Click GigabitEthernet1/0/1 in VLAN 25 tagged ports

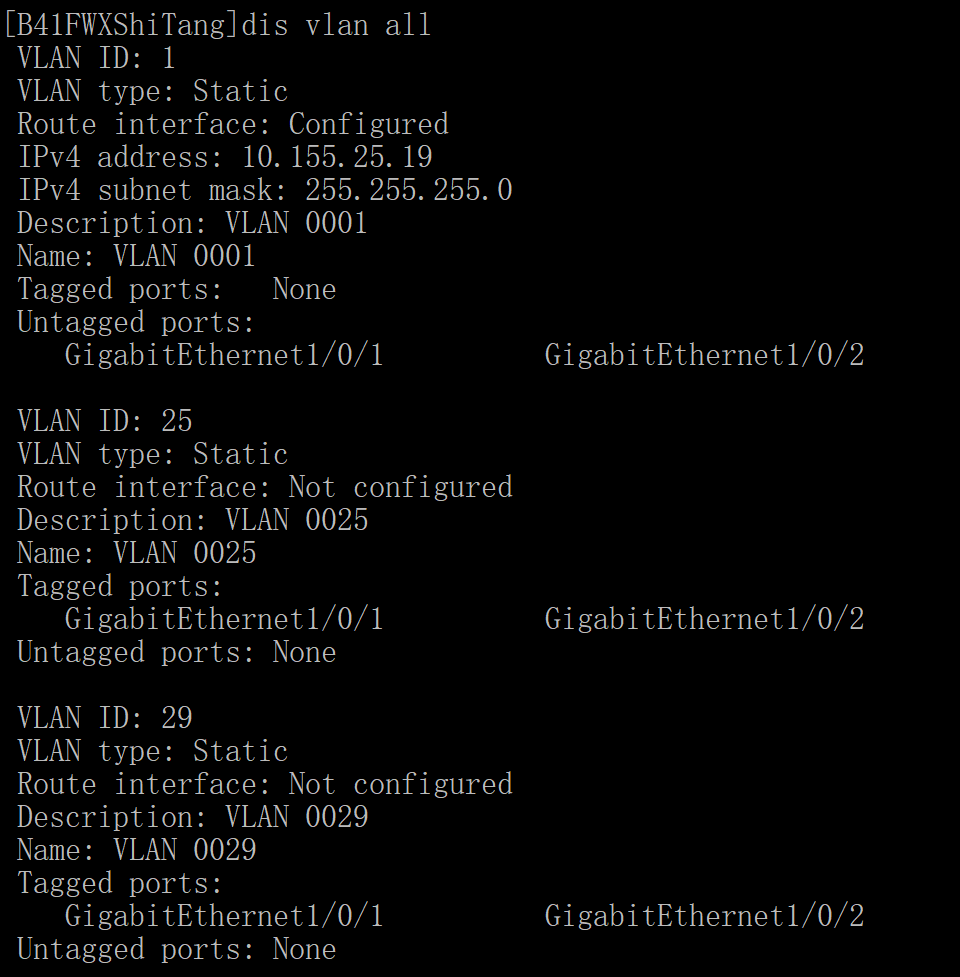224,619
